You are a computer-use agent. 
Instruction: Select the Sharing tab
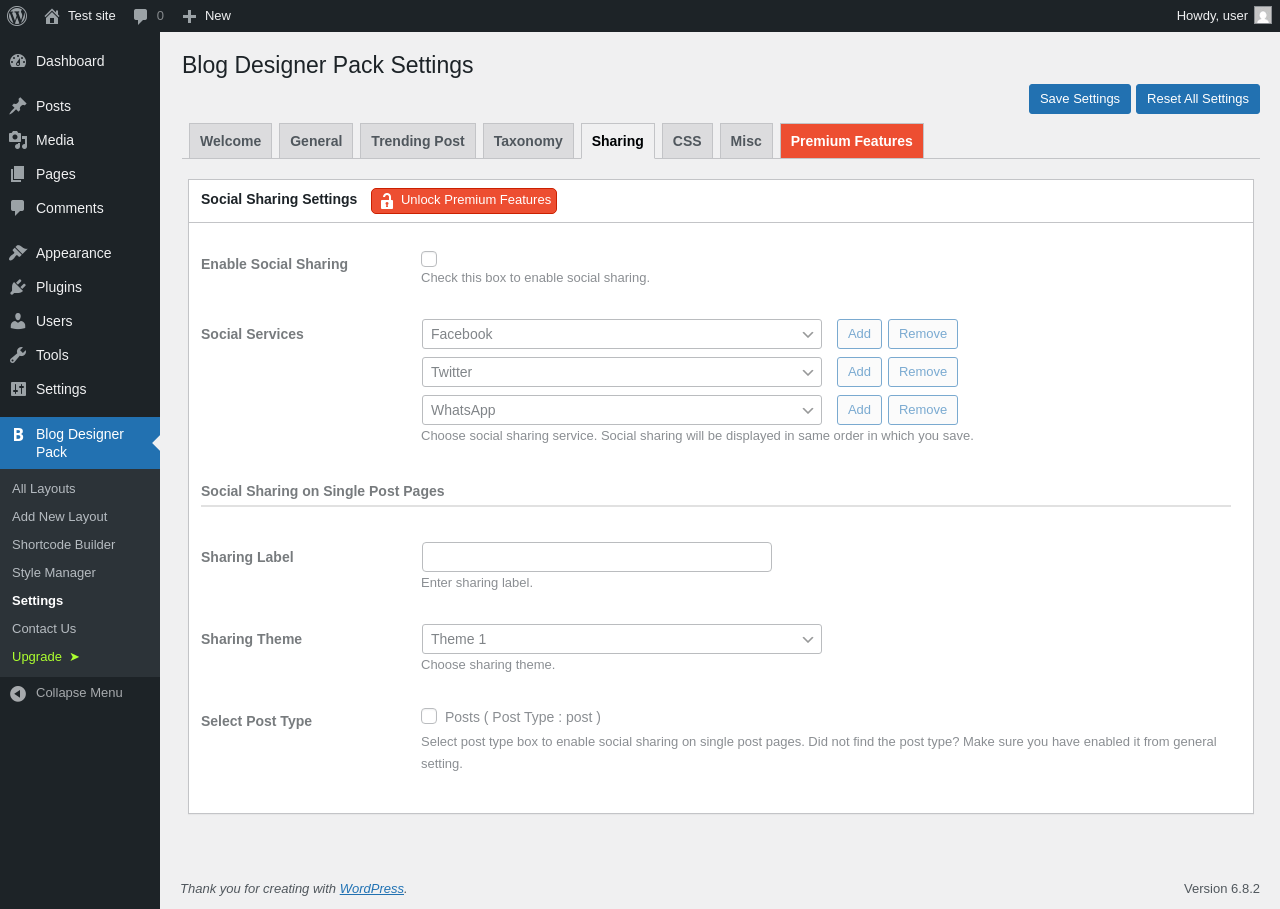tap(618, 141)
